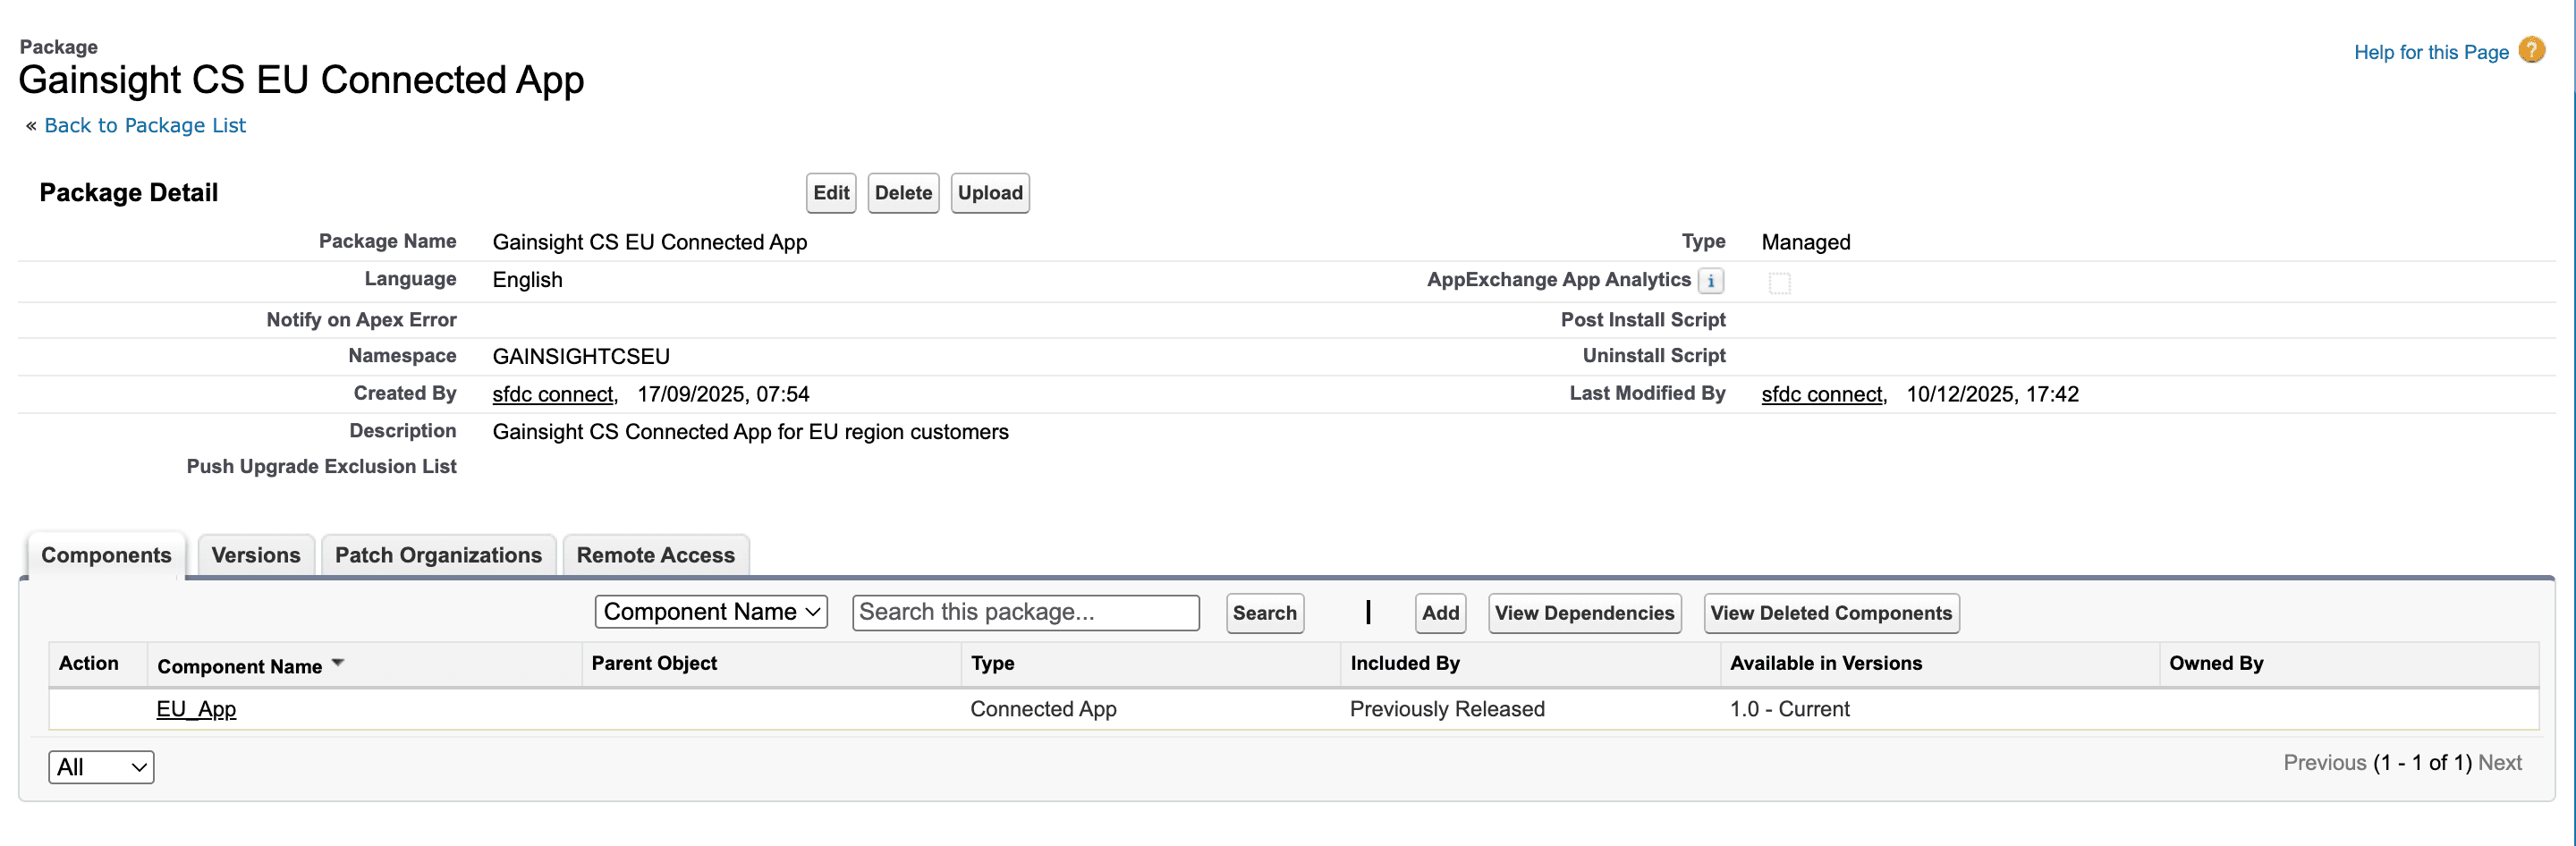The height and width of the screenshot is (846, 2576).
Task: Click the Push Upgrade Exclusion List label
Action: pos(321,466)
